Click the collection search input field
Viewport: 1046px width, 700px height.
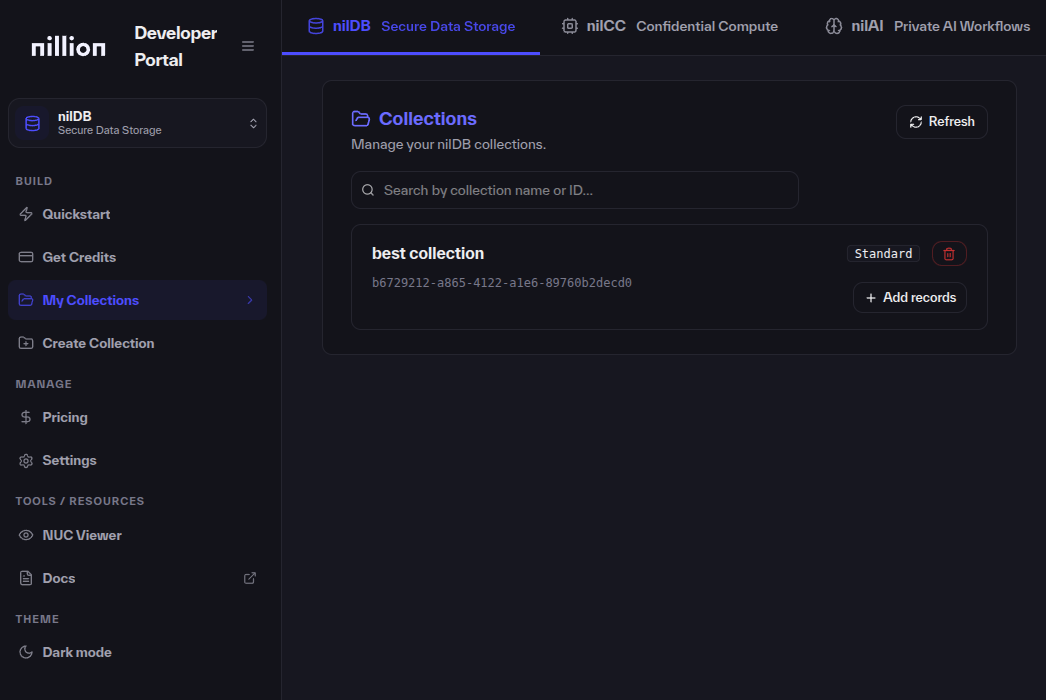pyautogui.click(x=575, y=190)
